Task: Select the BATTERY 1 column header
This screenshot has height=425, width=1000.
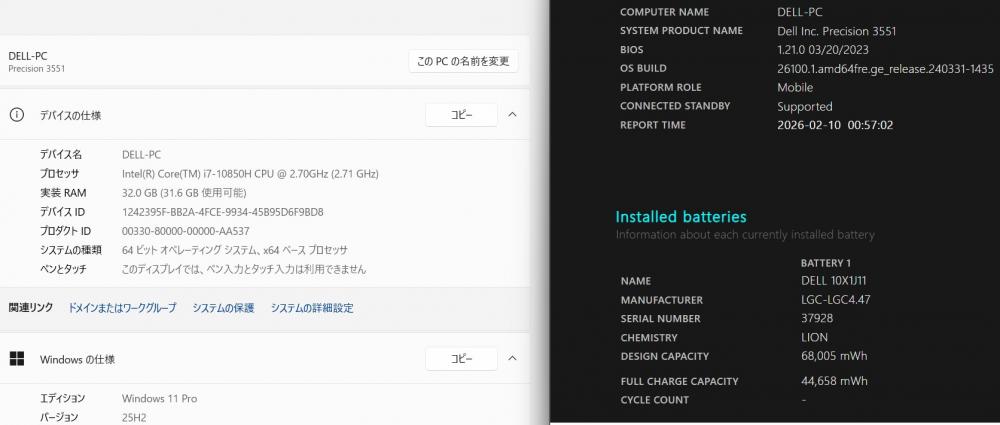Action: [x=826, y=263]
